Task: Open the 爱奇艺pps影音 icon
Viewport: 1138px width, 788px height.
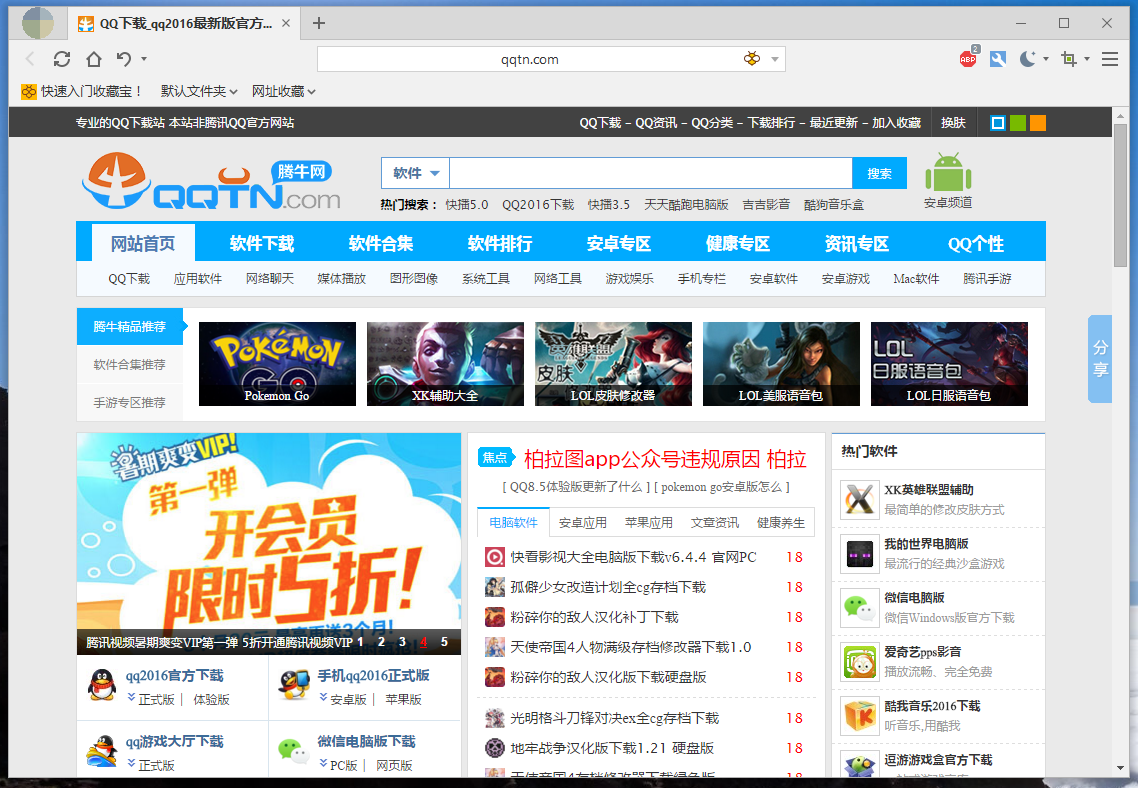Action: coord(860,662)
